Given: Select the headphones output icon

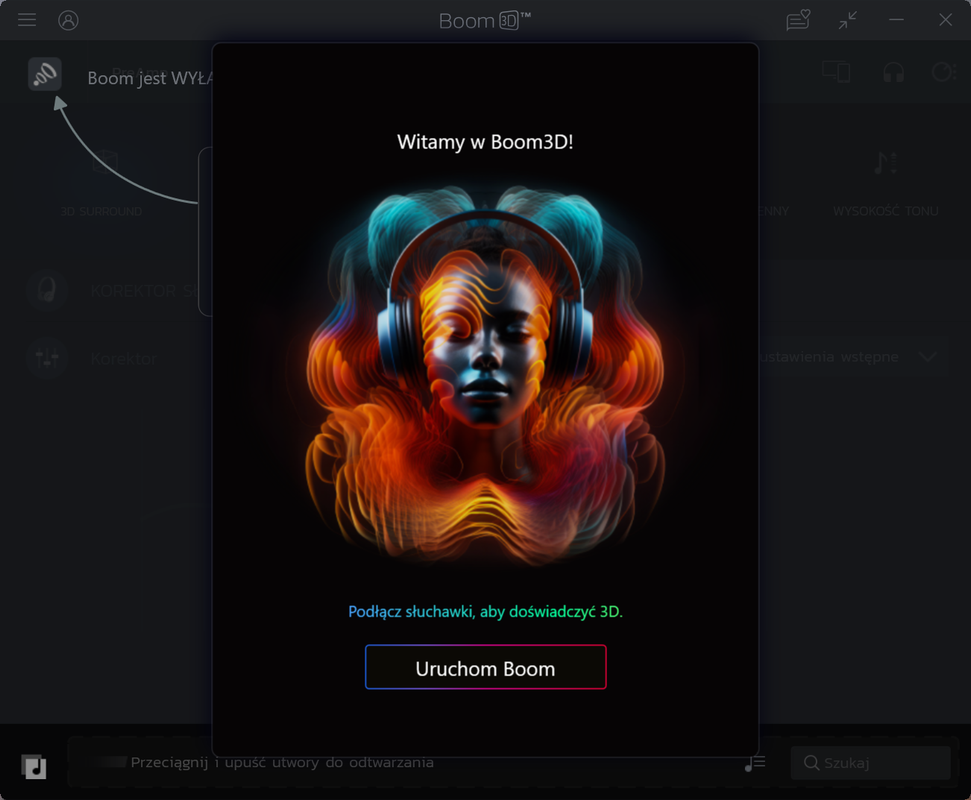Looking at the screenshot, I should (893, 72).
